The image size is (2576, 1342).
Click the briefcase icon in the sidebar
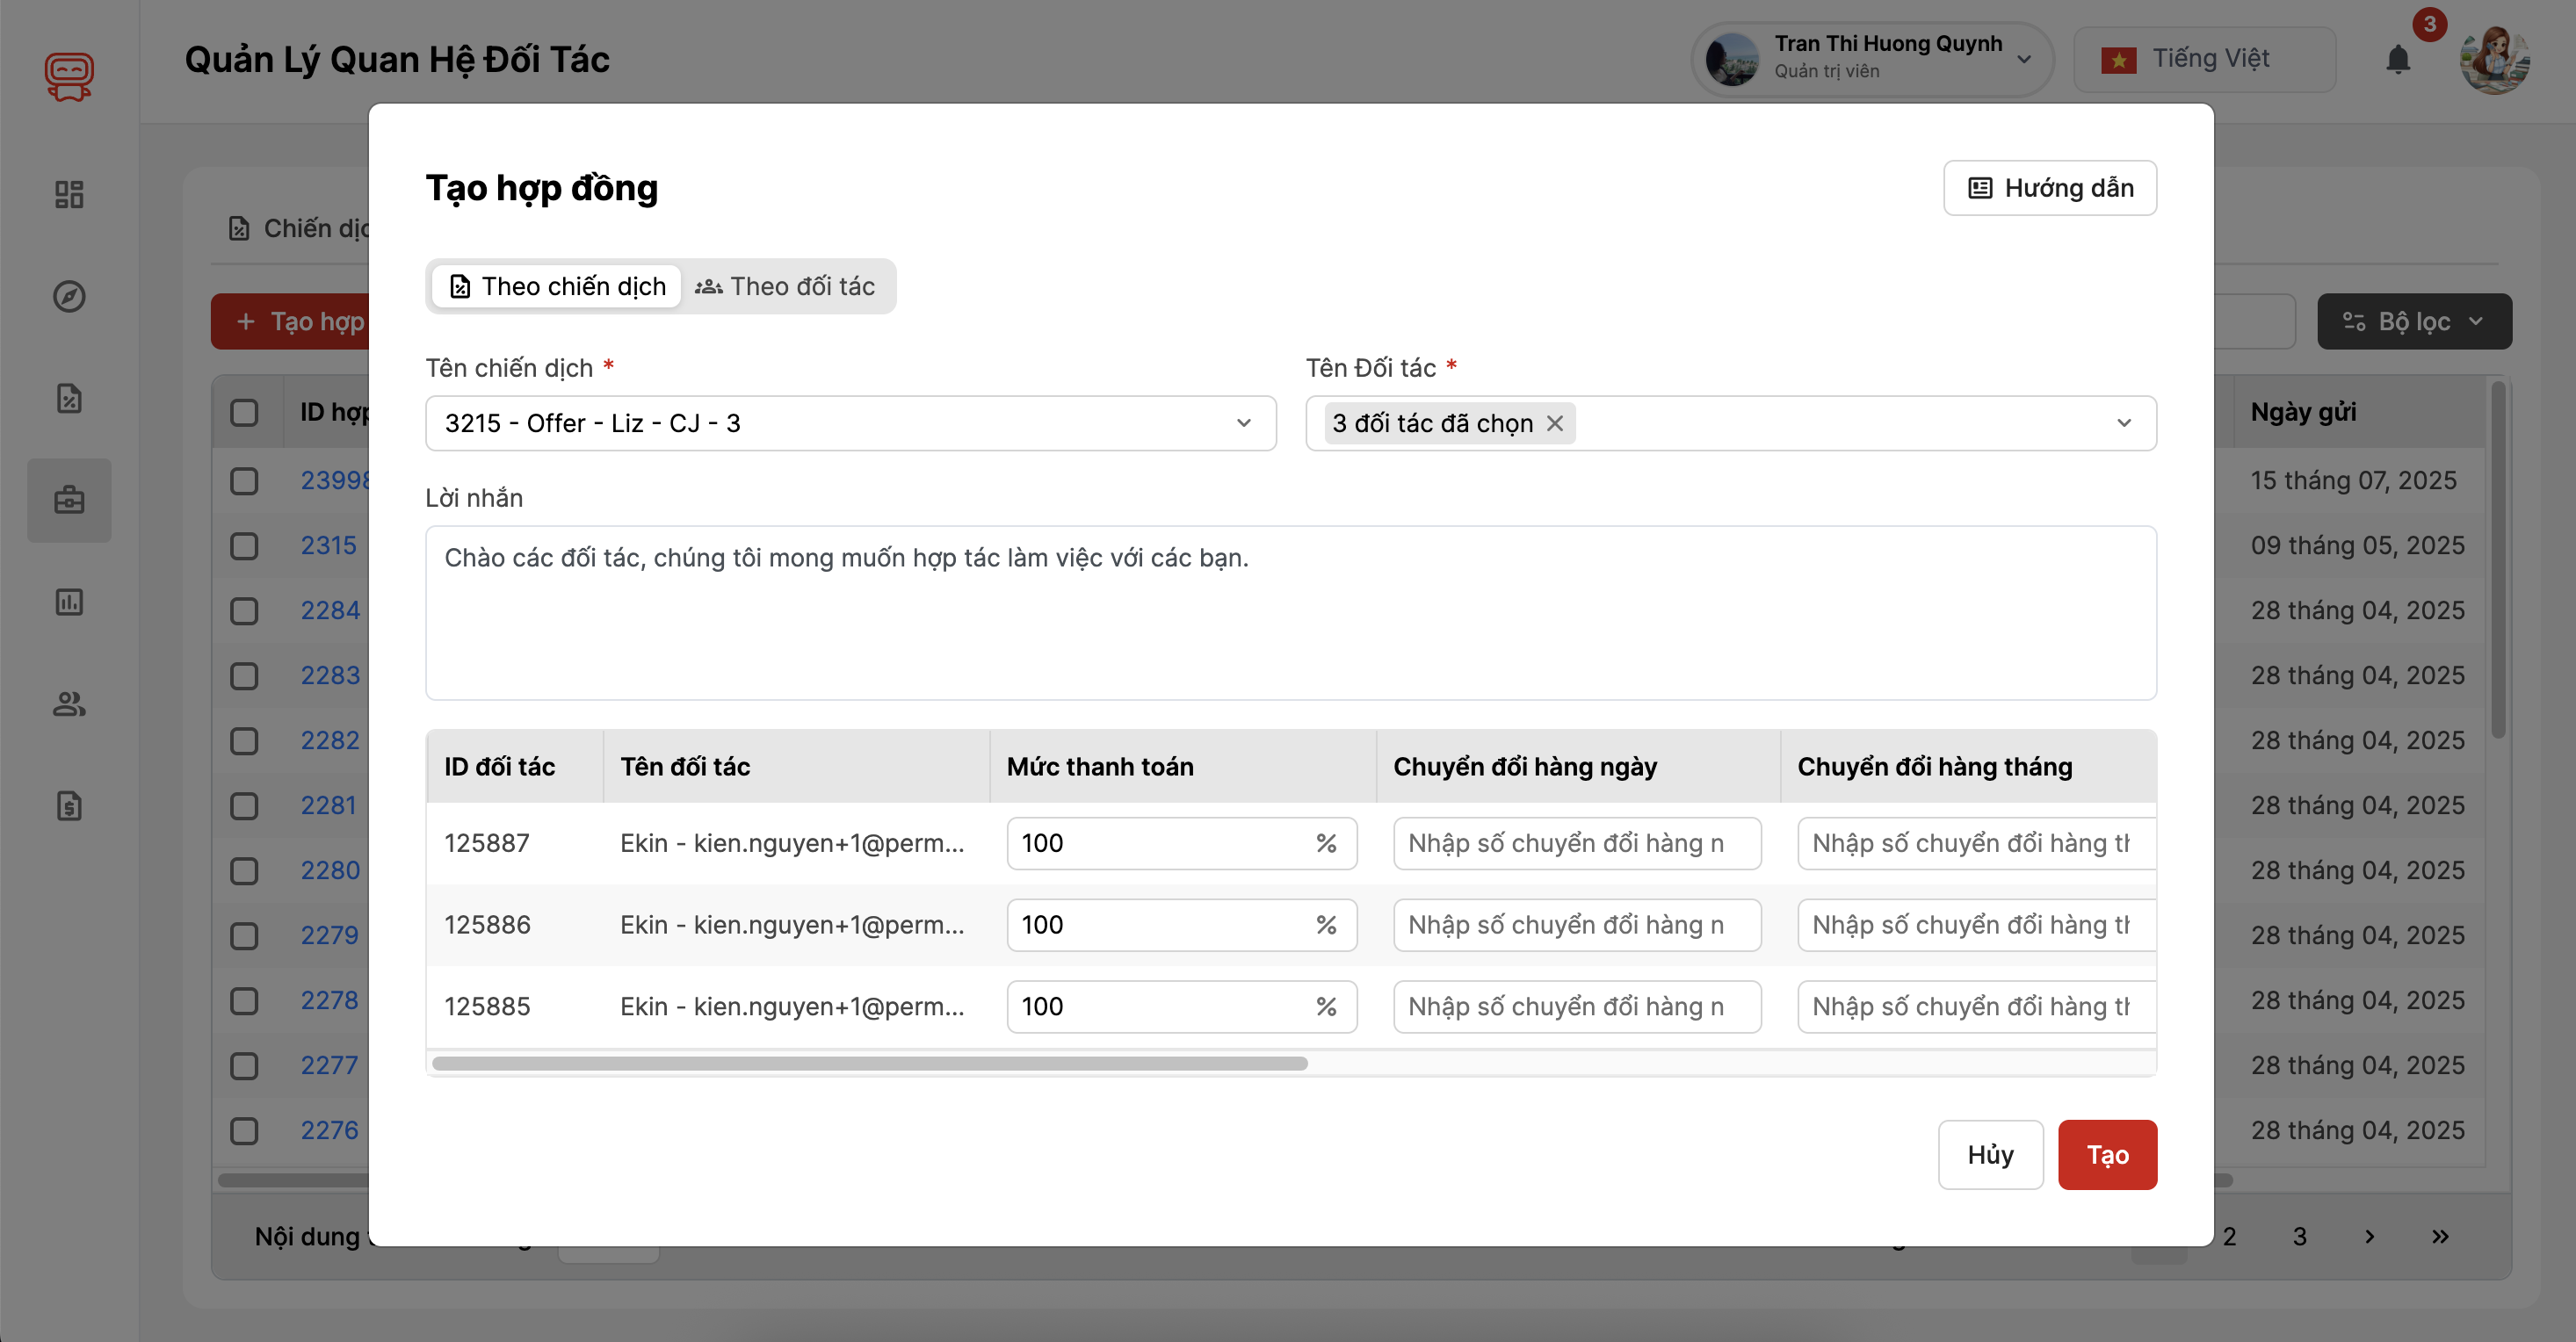(x=69, y=500)
